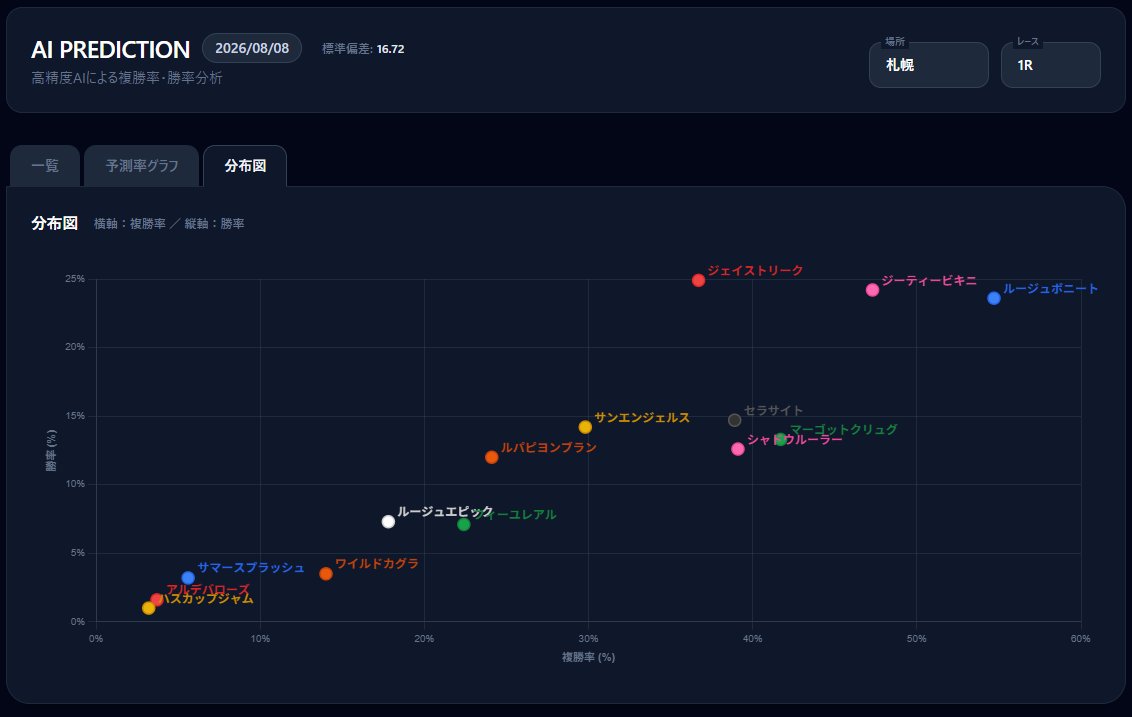The height and width of the screenshot is (717, 1132).
Task: Click the orange ワイルドカグラ data point
Action: (326, 573)
